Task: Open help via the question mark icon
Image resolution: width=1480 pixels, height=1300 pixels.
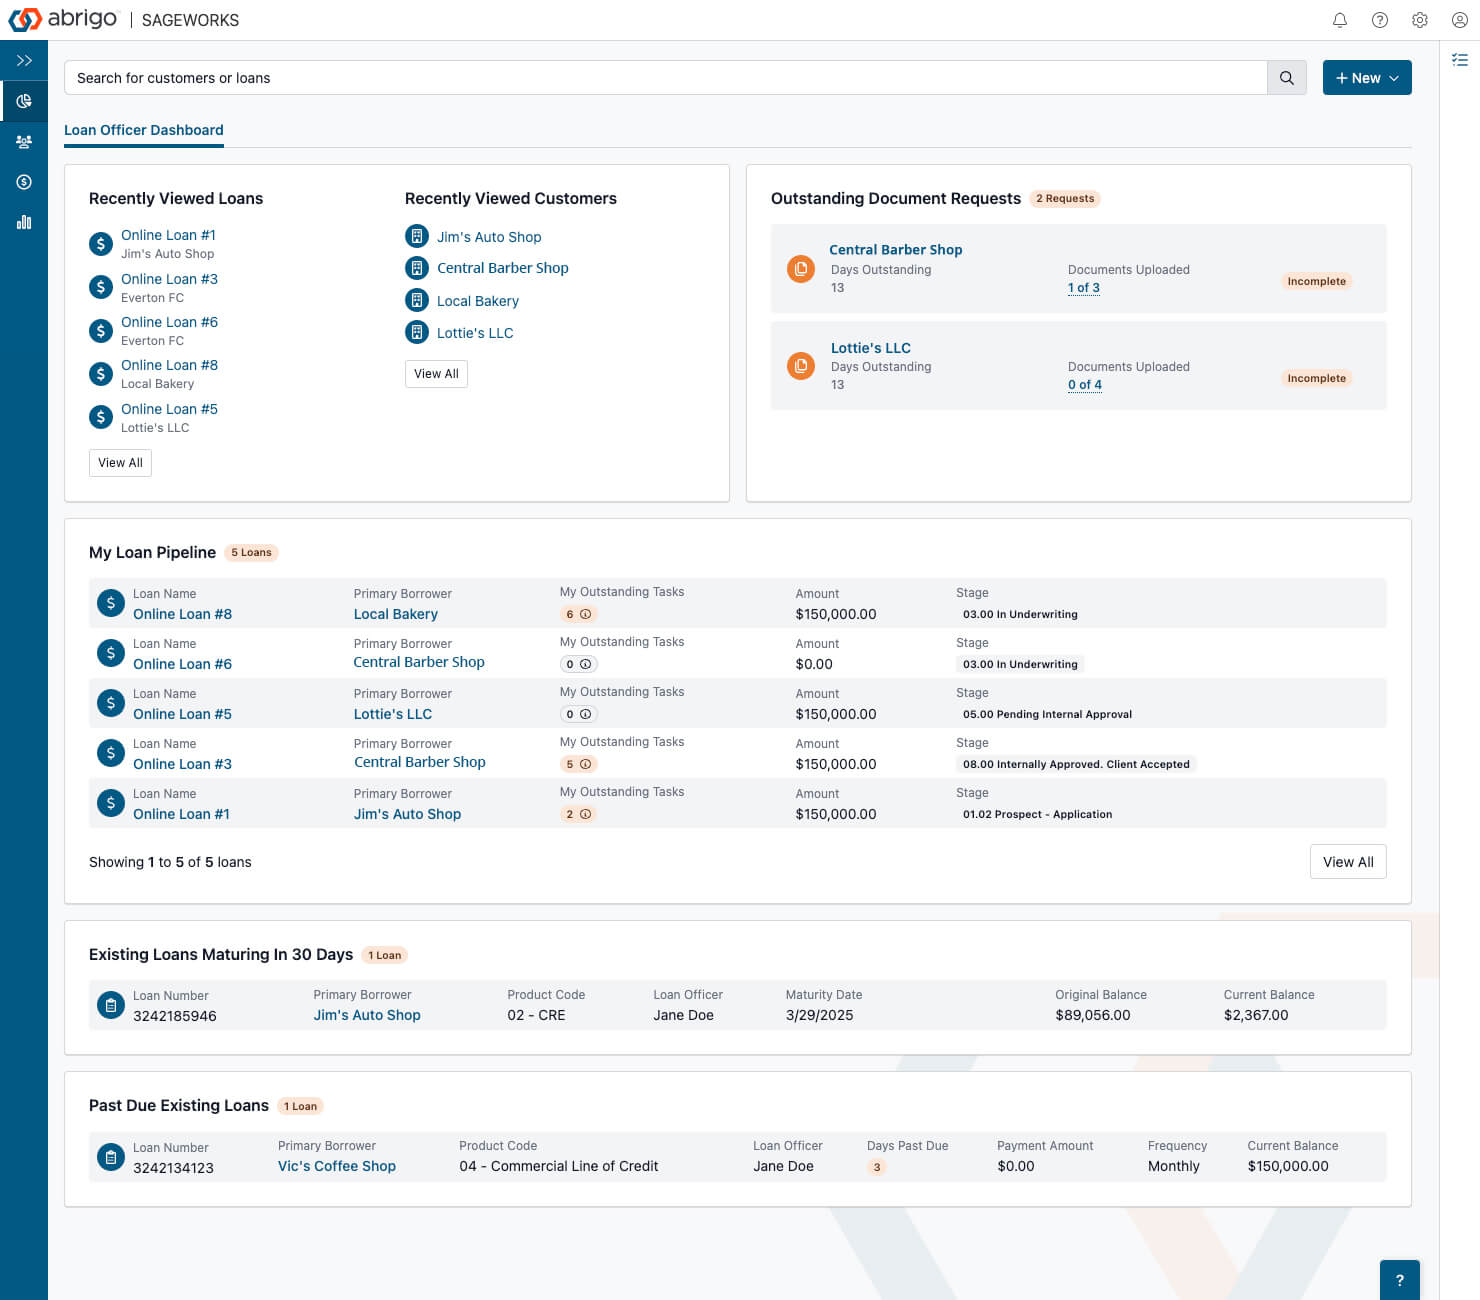Action: click(1380, 20)
